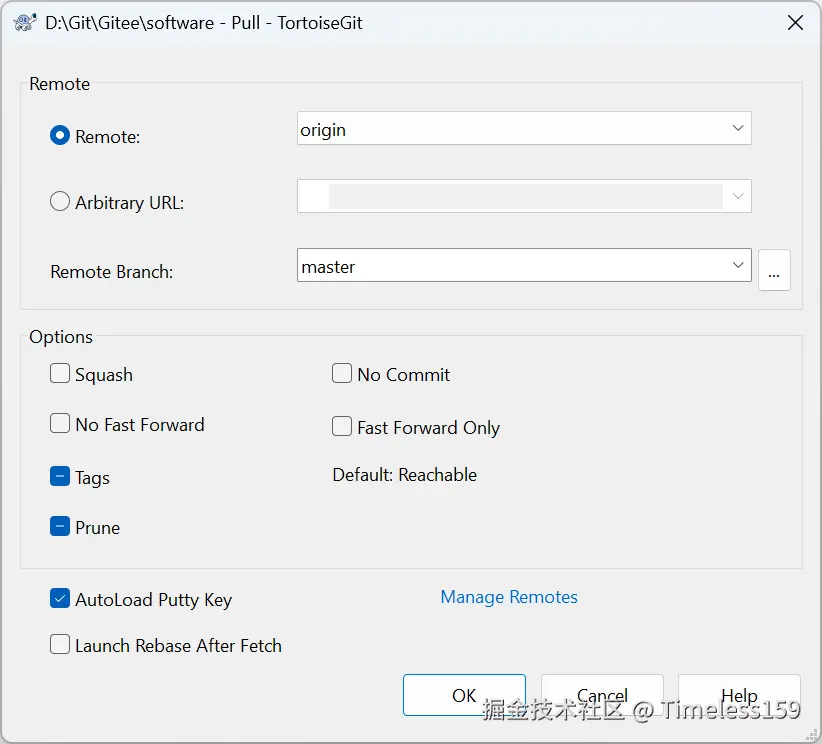Enable the No Commit checkbox
The height and width of the screenshot is (744, 822).
[342, 373]
